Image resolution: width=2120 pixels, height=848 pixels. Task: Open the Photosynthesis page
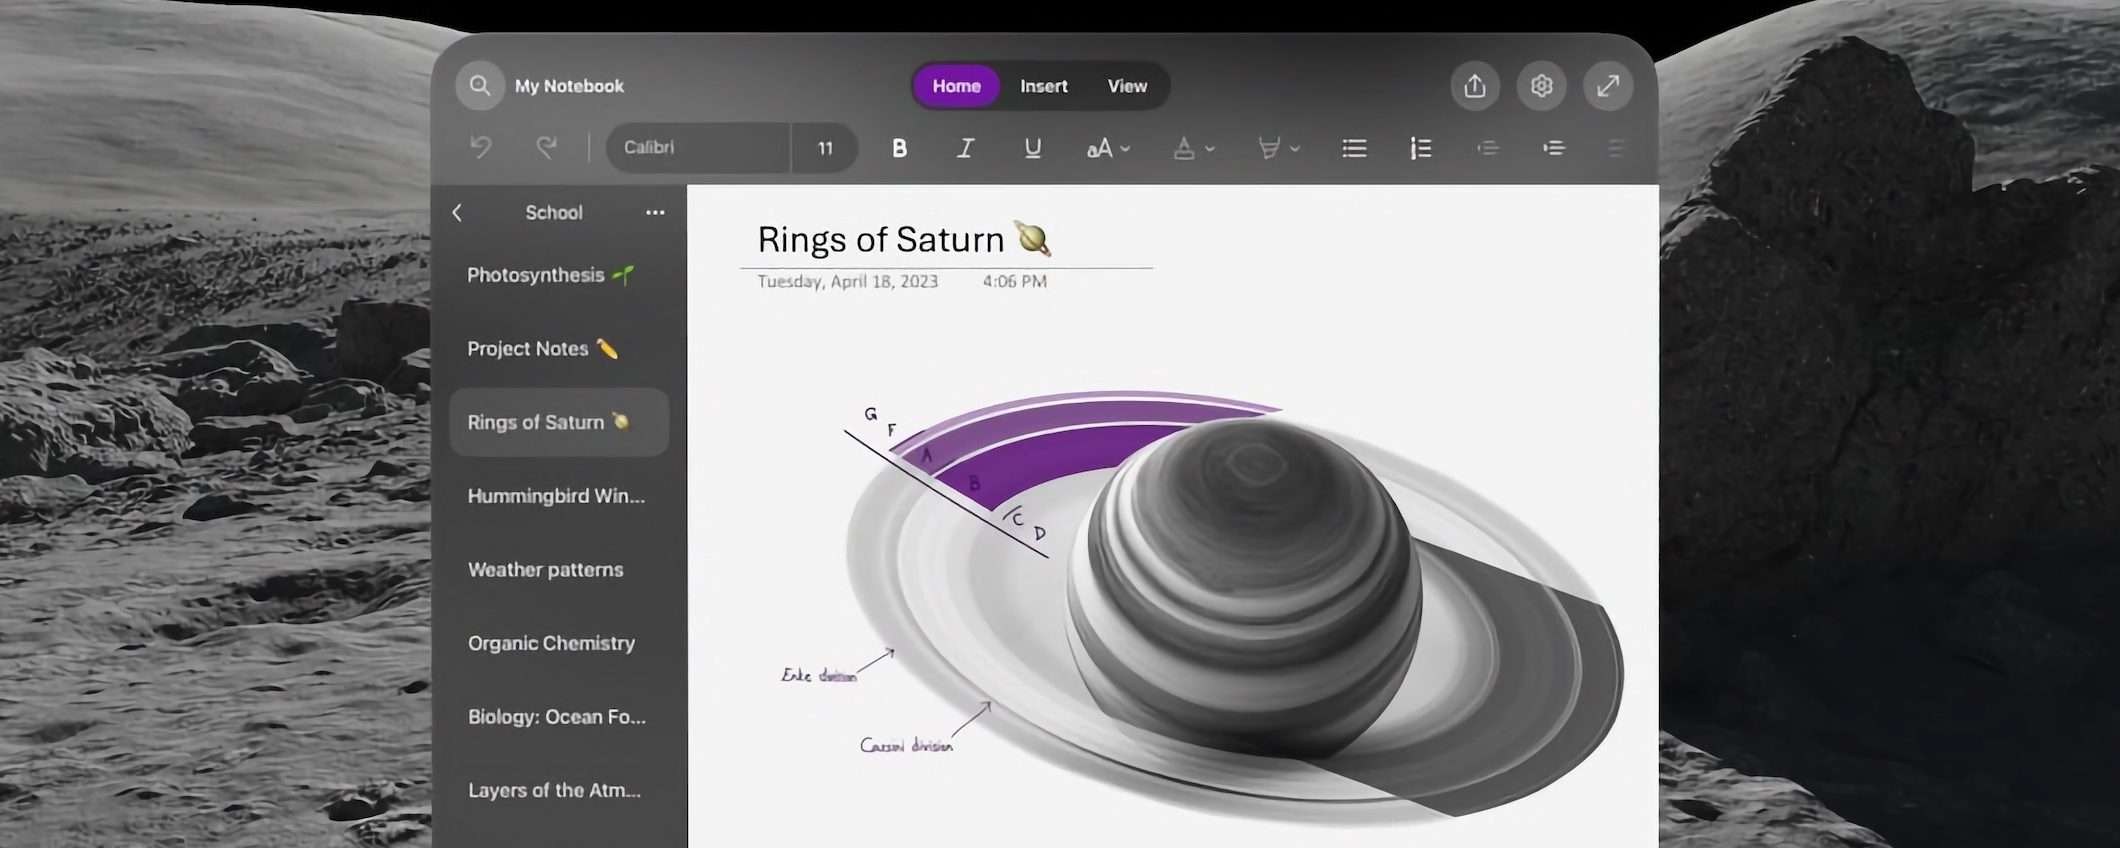tap(559, 275)
